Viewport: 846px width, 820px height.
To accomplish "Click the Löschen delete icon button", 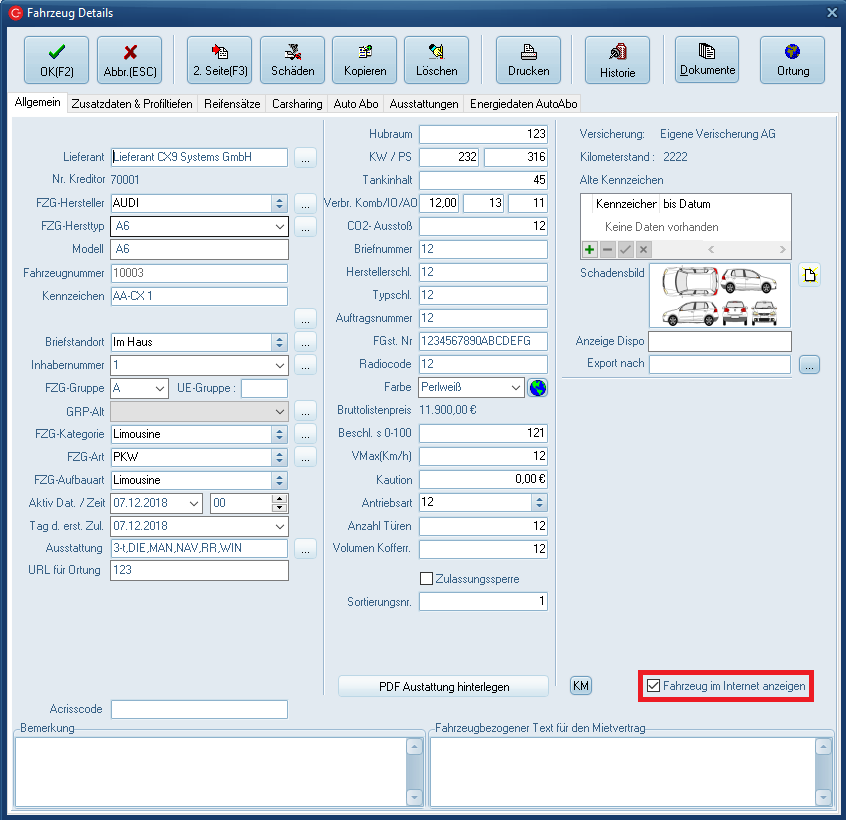I will 436,60.
